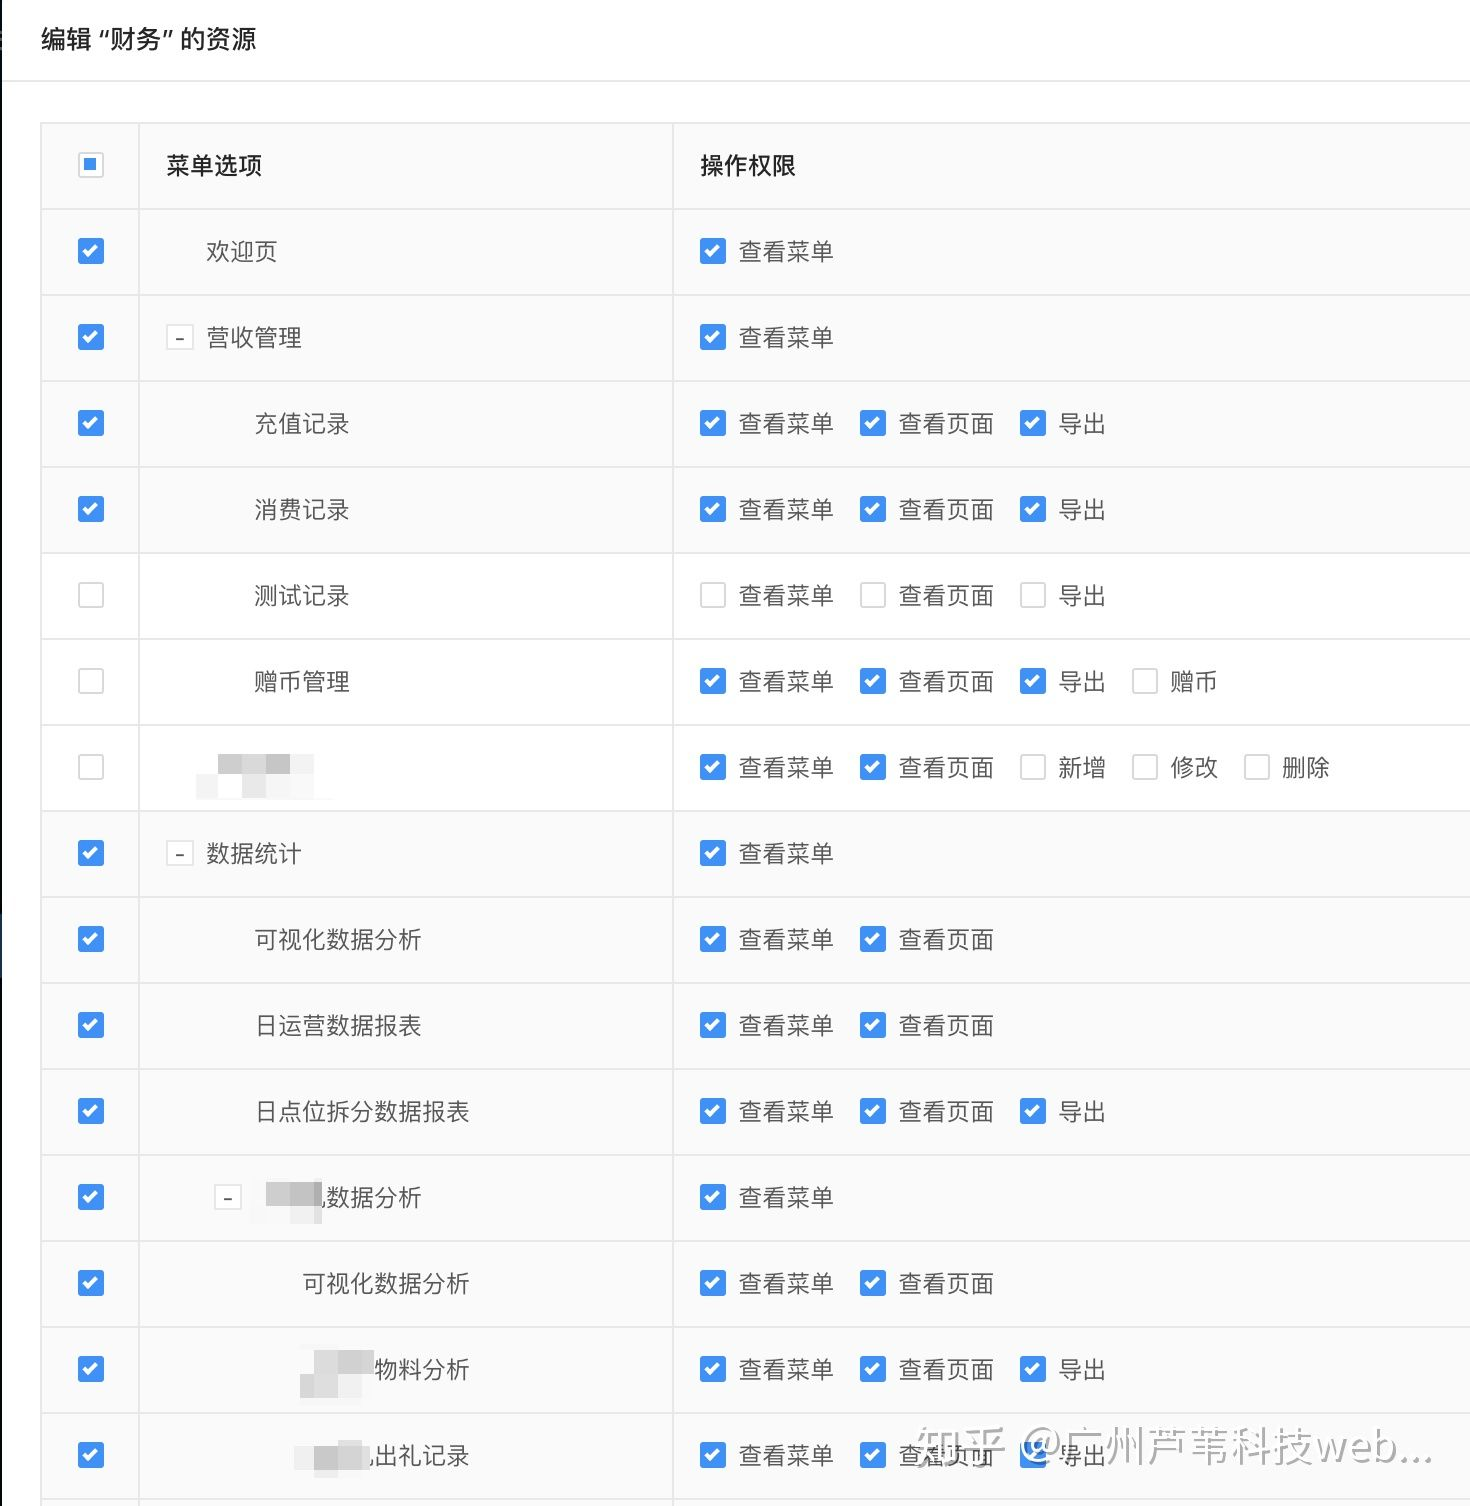Uncheck 查看页面 for 充值记录
Image resolution: width=1470 pixels, height=1506 pixels.
click(x=872, y=423)
